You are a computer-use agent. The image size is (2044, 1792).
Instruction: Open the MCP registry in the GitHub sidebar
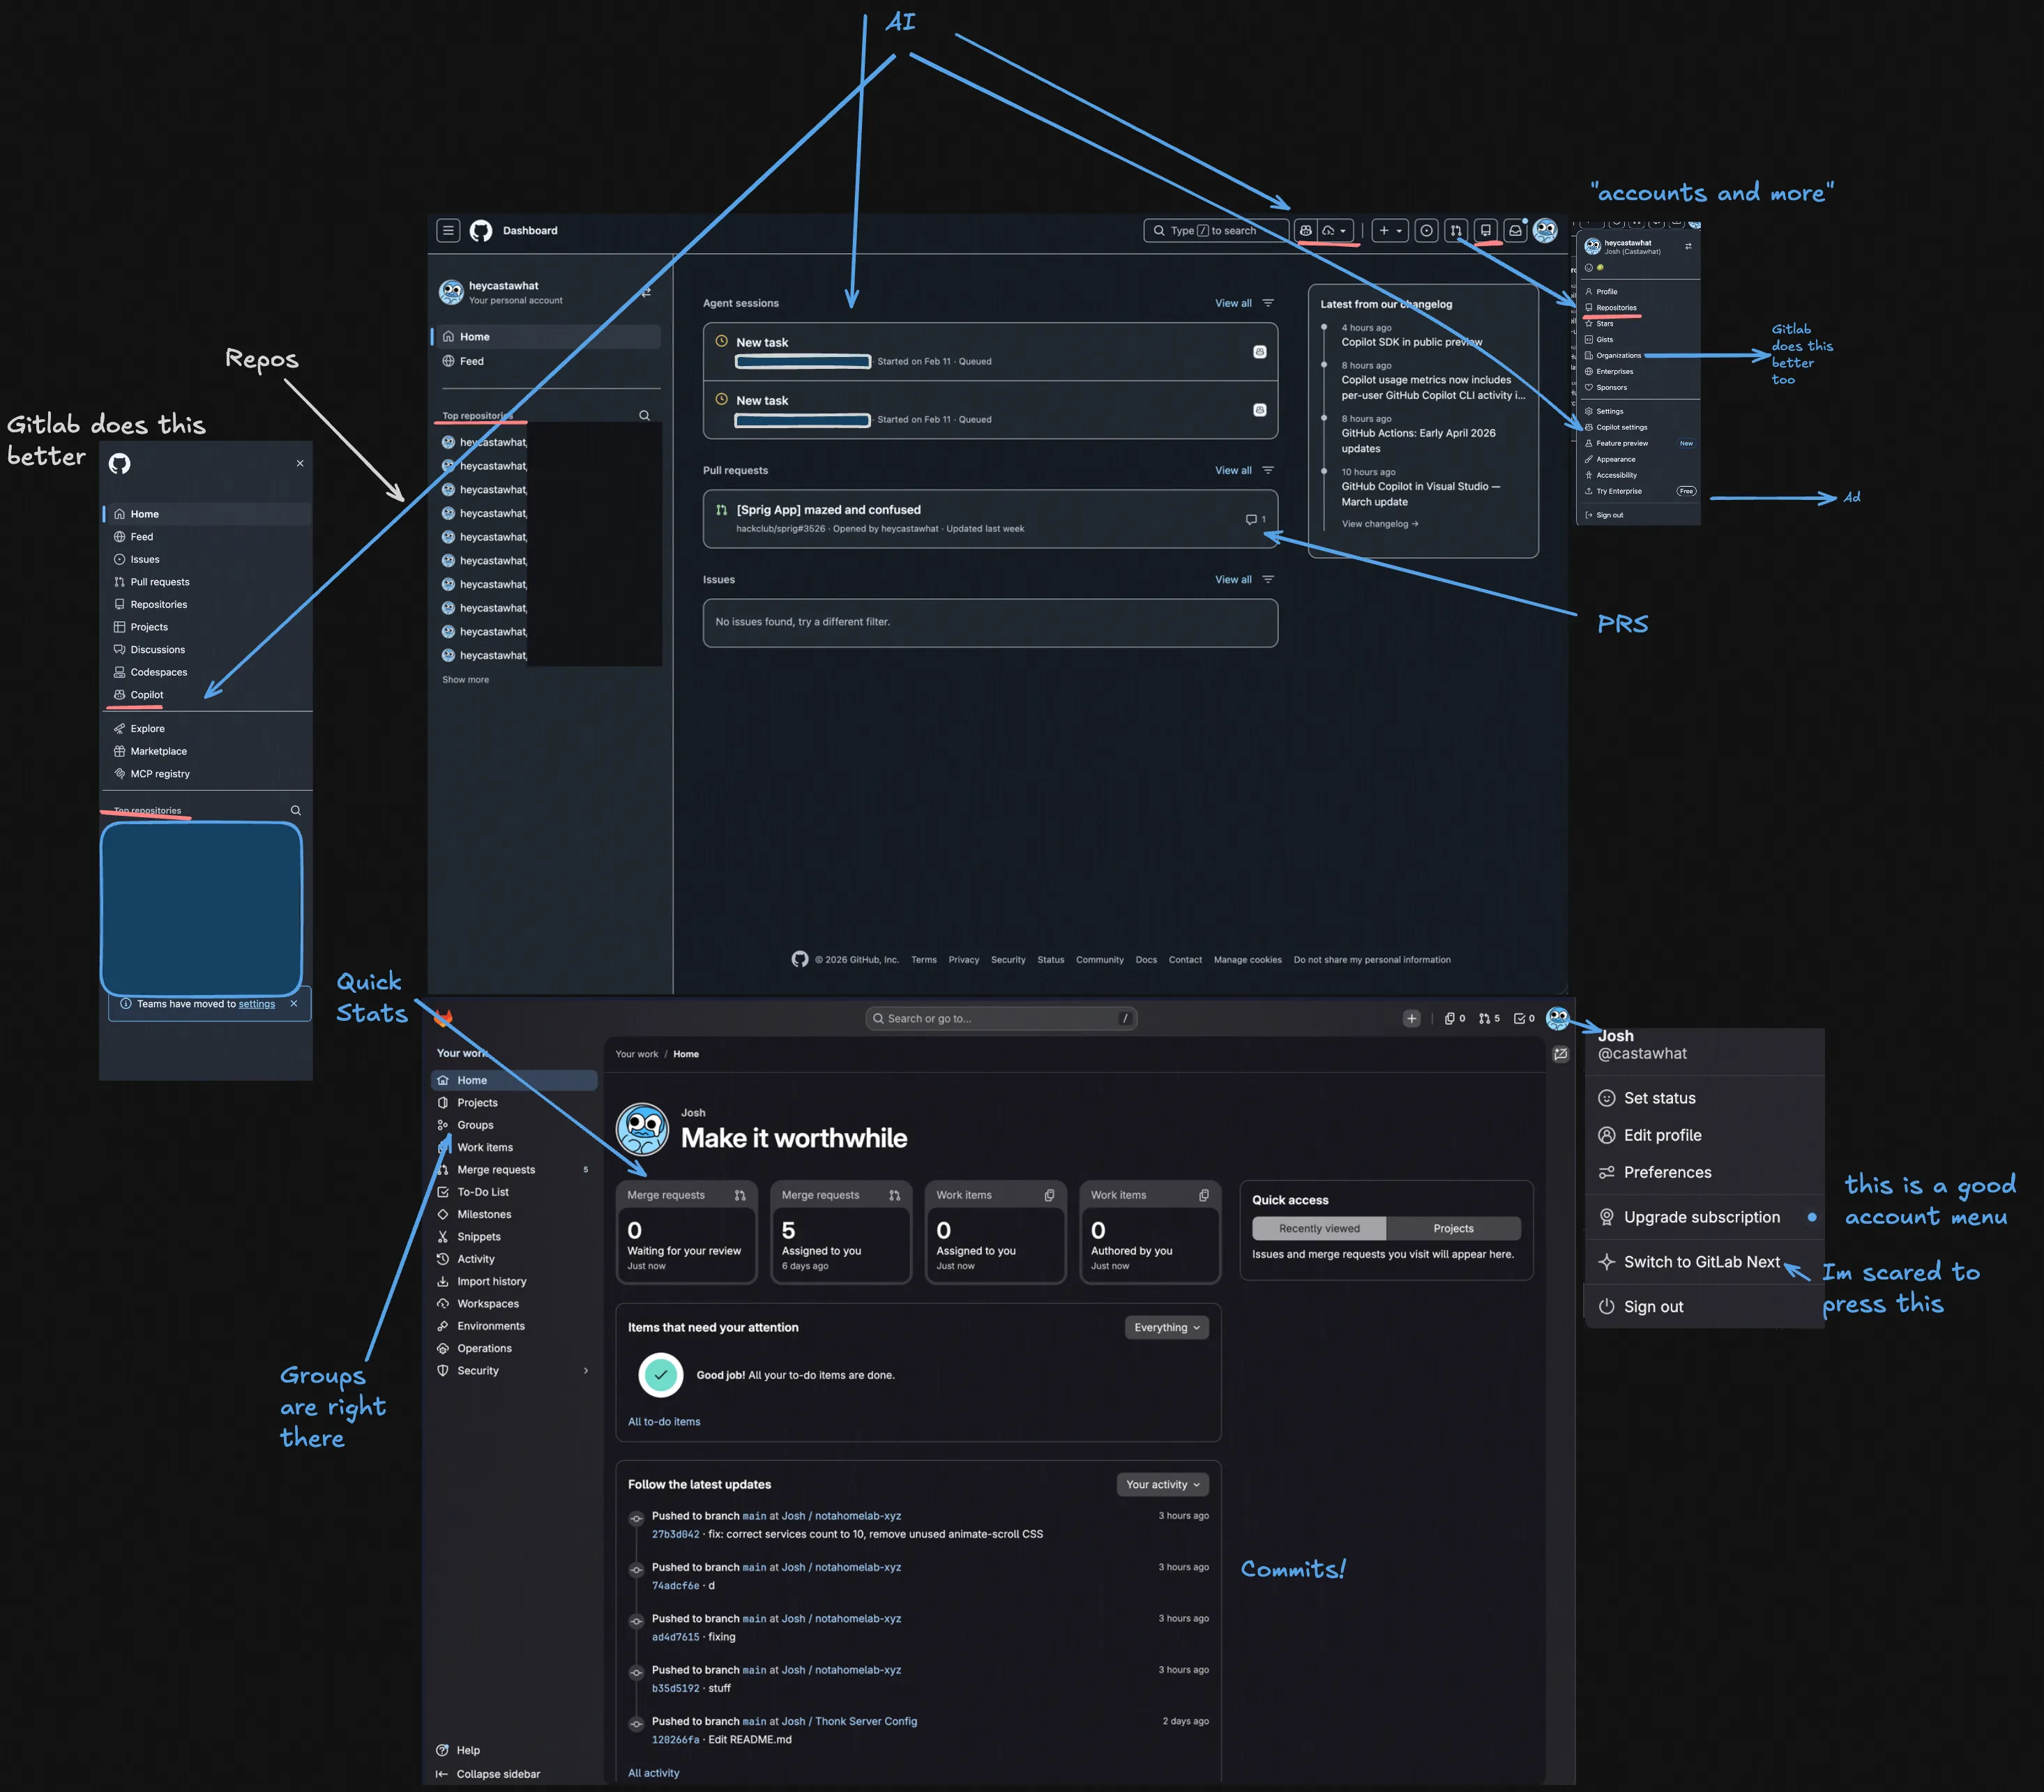tap(158, 773)
